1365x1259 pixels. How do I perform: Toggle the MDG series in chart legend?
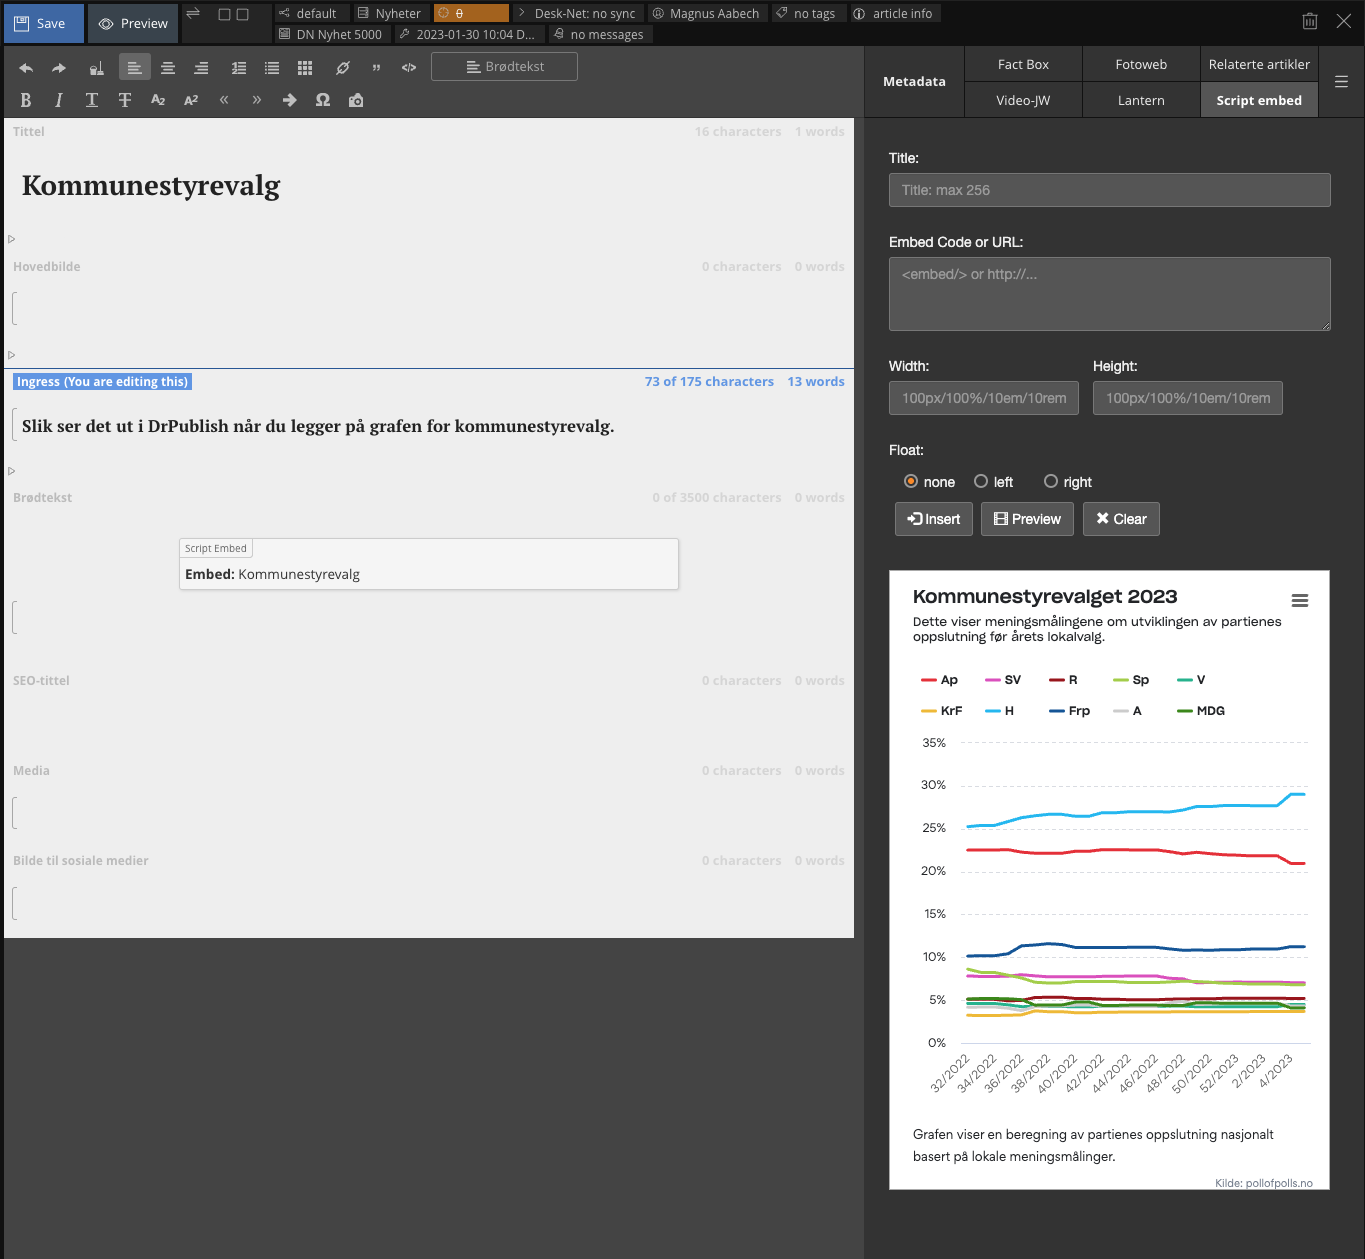[1201, 711]
